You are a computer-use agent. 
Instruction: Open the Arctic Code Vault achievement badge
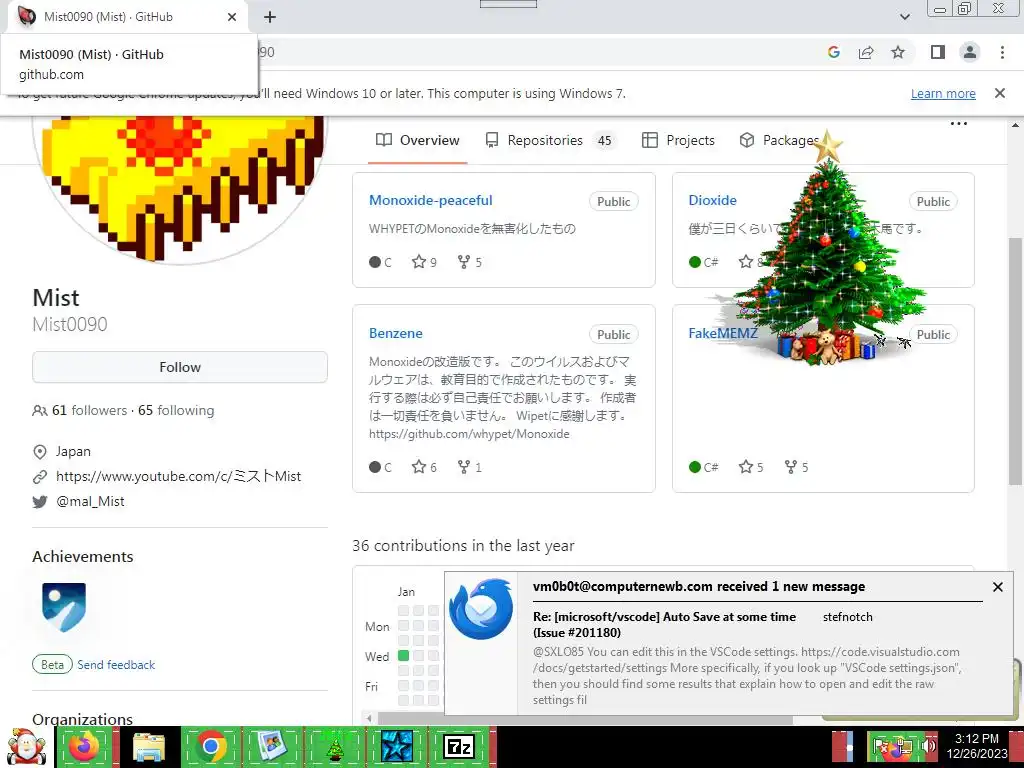click(x=64, y=607)
